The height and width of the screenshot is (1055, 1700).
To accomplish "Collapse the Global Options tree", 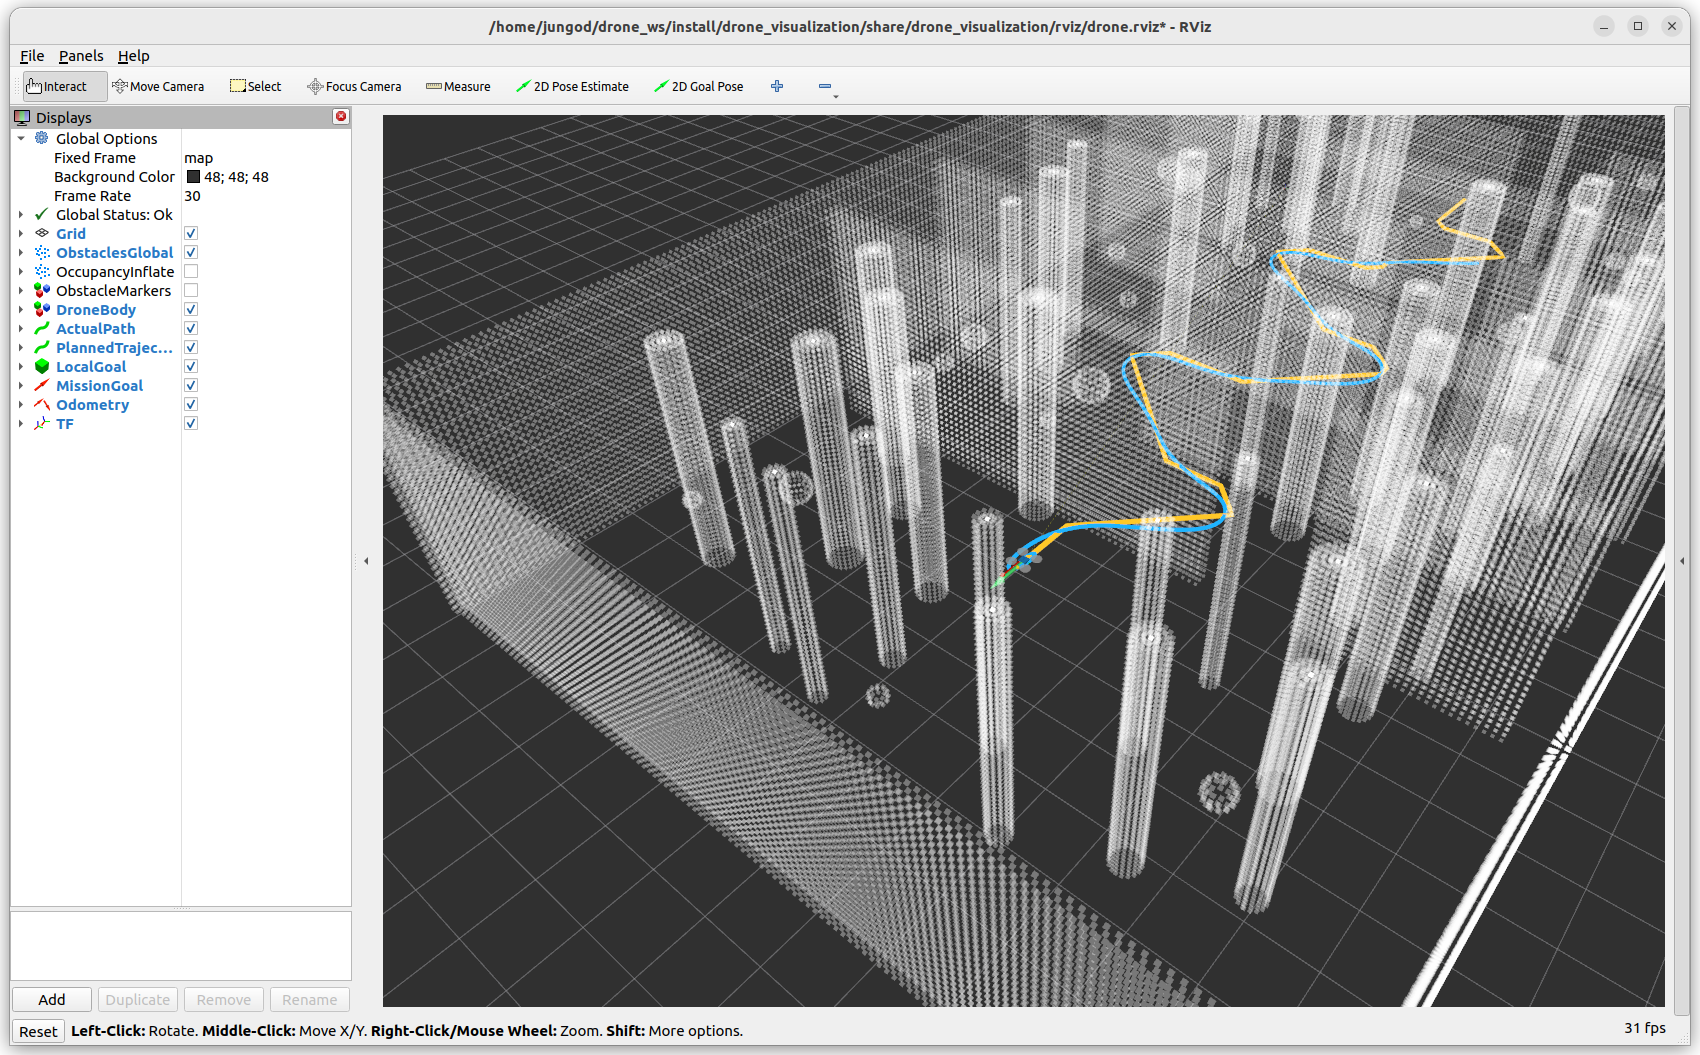I will tap(21, 138).
